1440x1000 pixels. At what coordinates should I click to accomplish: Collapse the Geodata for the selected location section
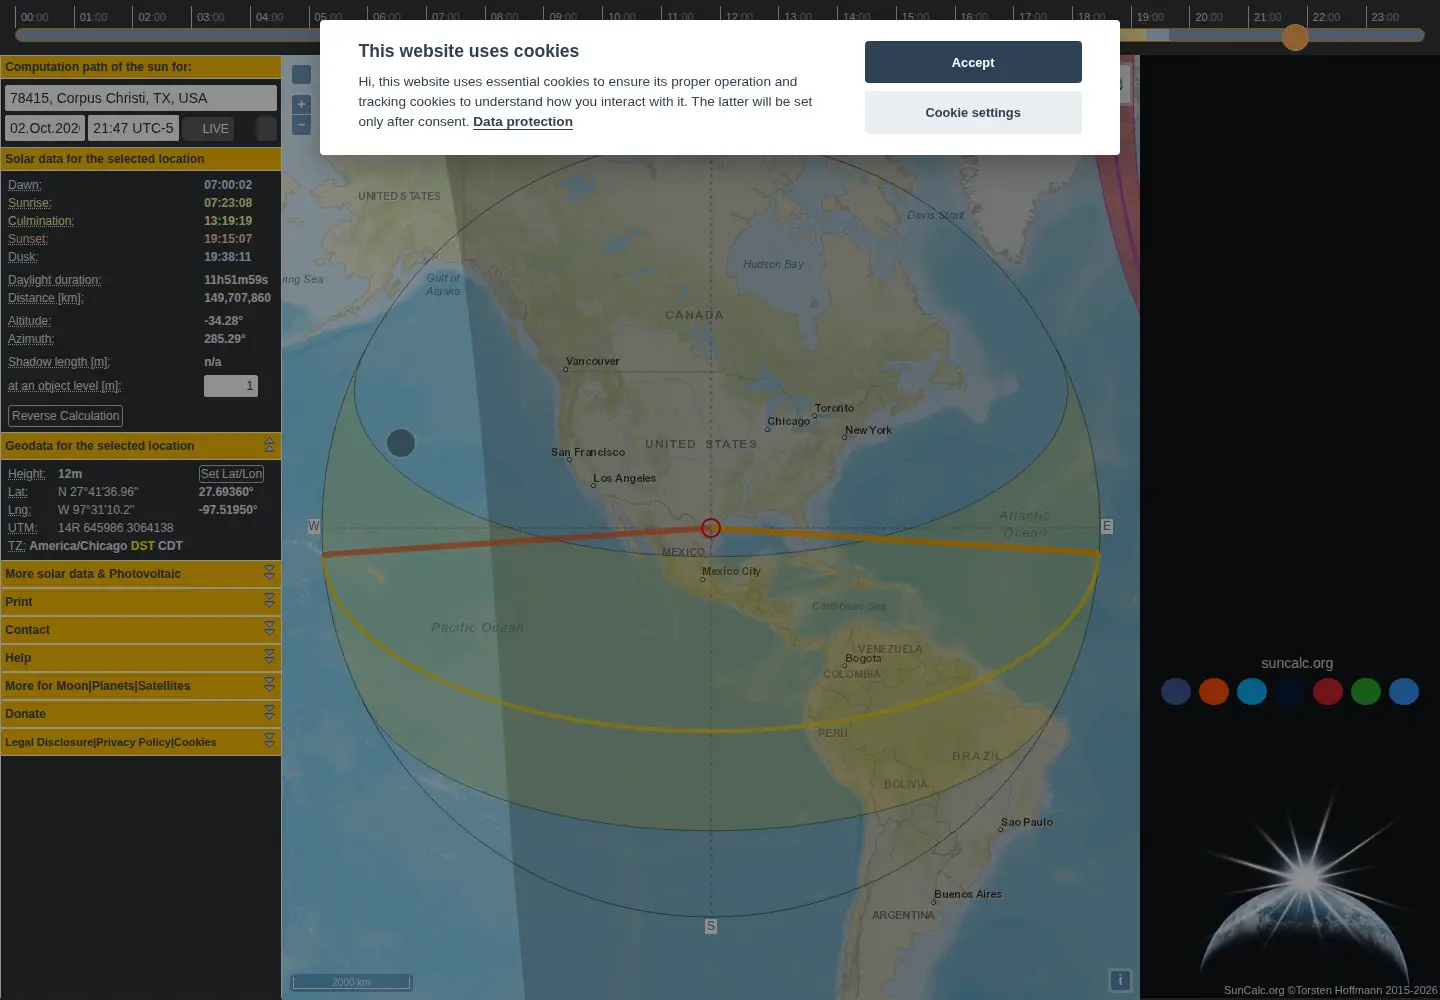coord(269,445)
